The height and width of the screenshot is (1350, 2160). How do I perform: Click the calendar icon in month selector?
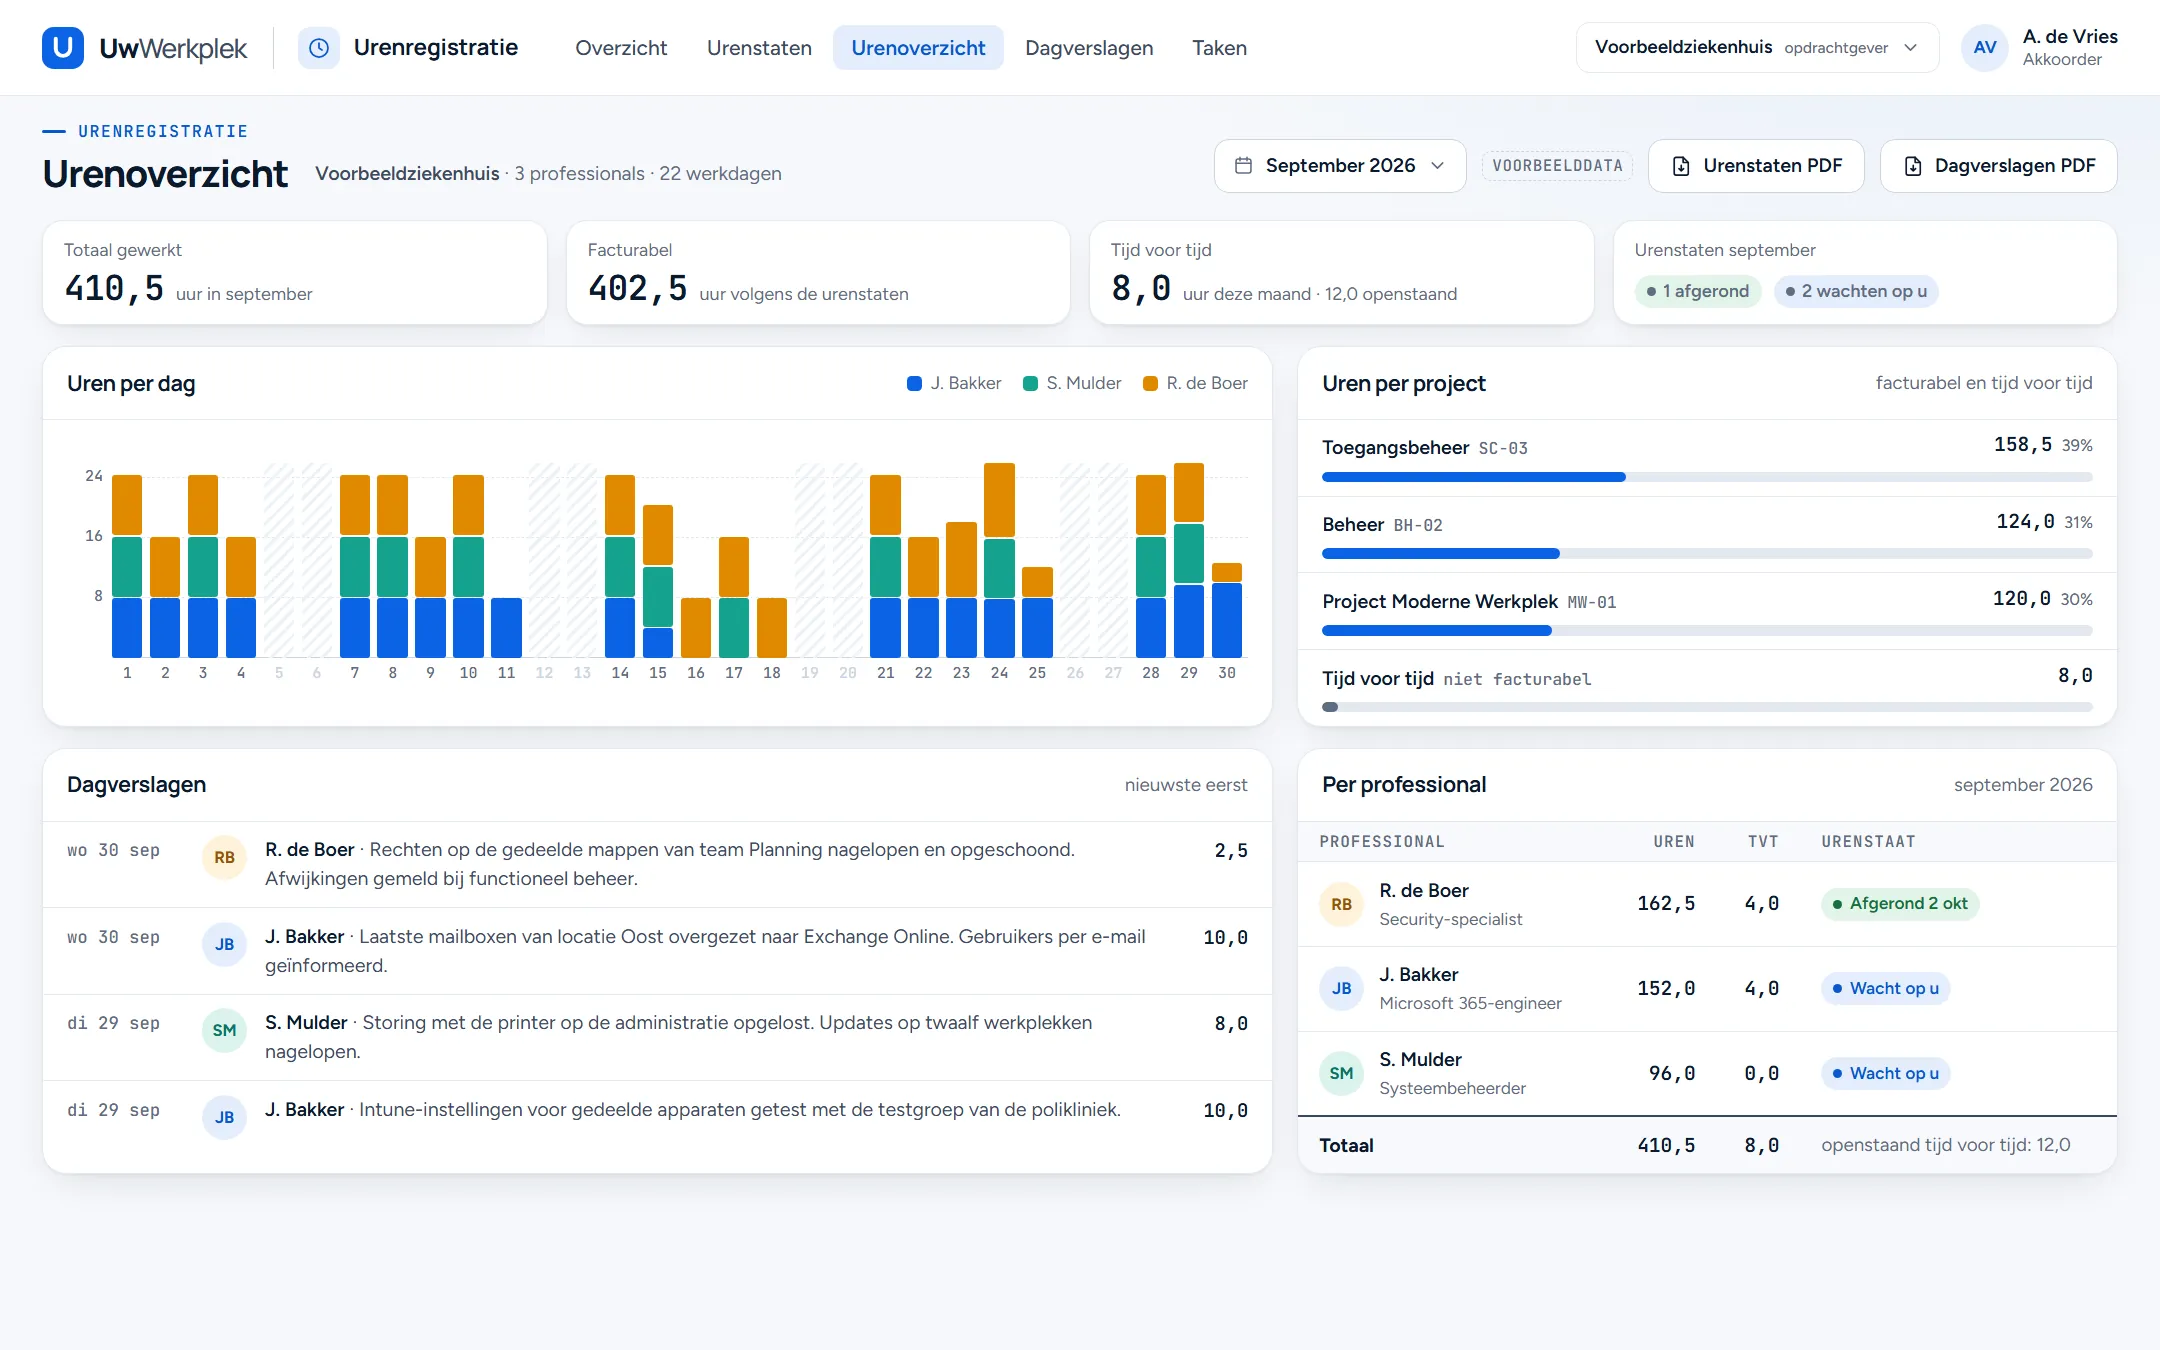[1243, 166]
